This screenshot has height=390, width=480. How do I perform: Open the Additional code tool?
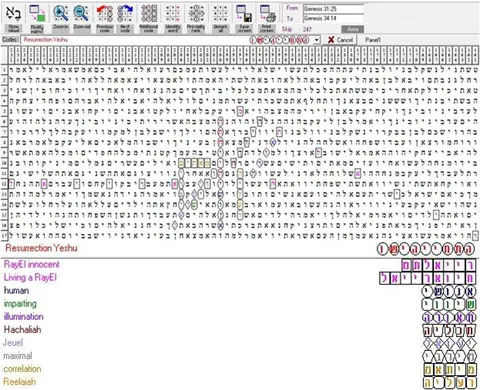click(x=149, y=13)
